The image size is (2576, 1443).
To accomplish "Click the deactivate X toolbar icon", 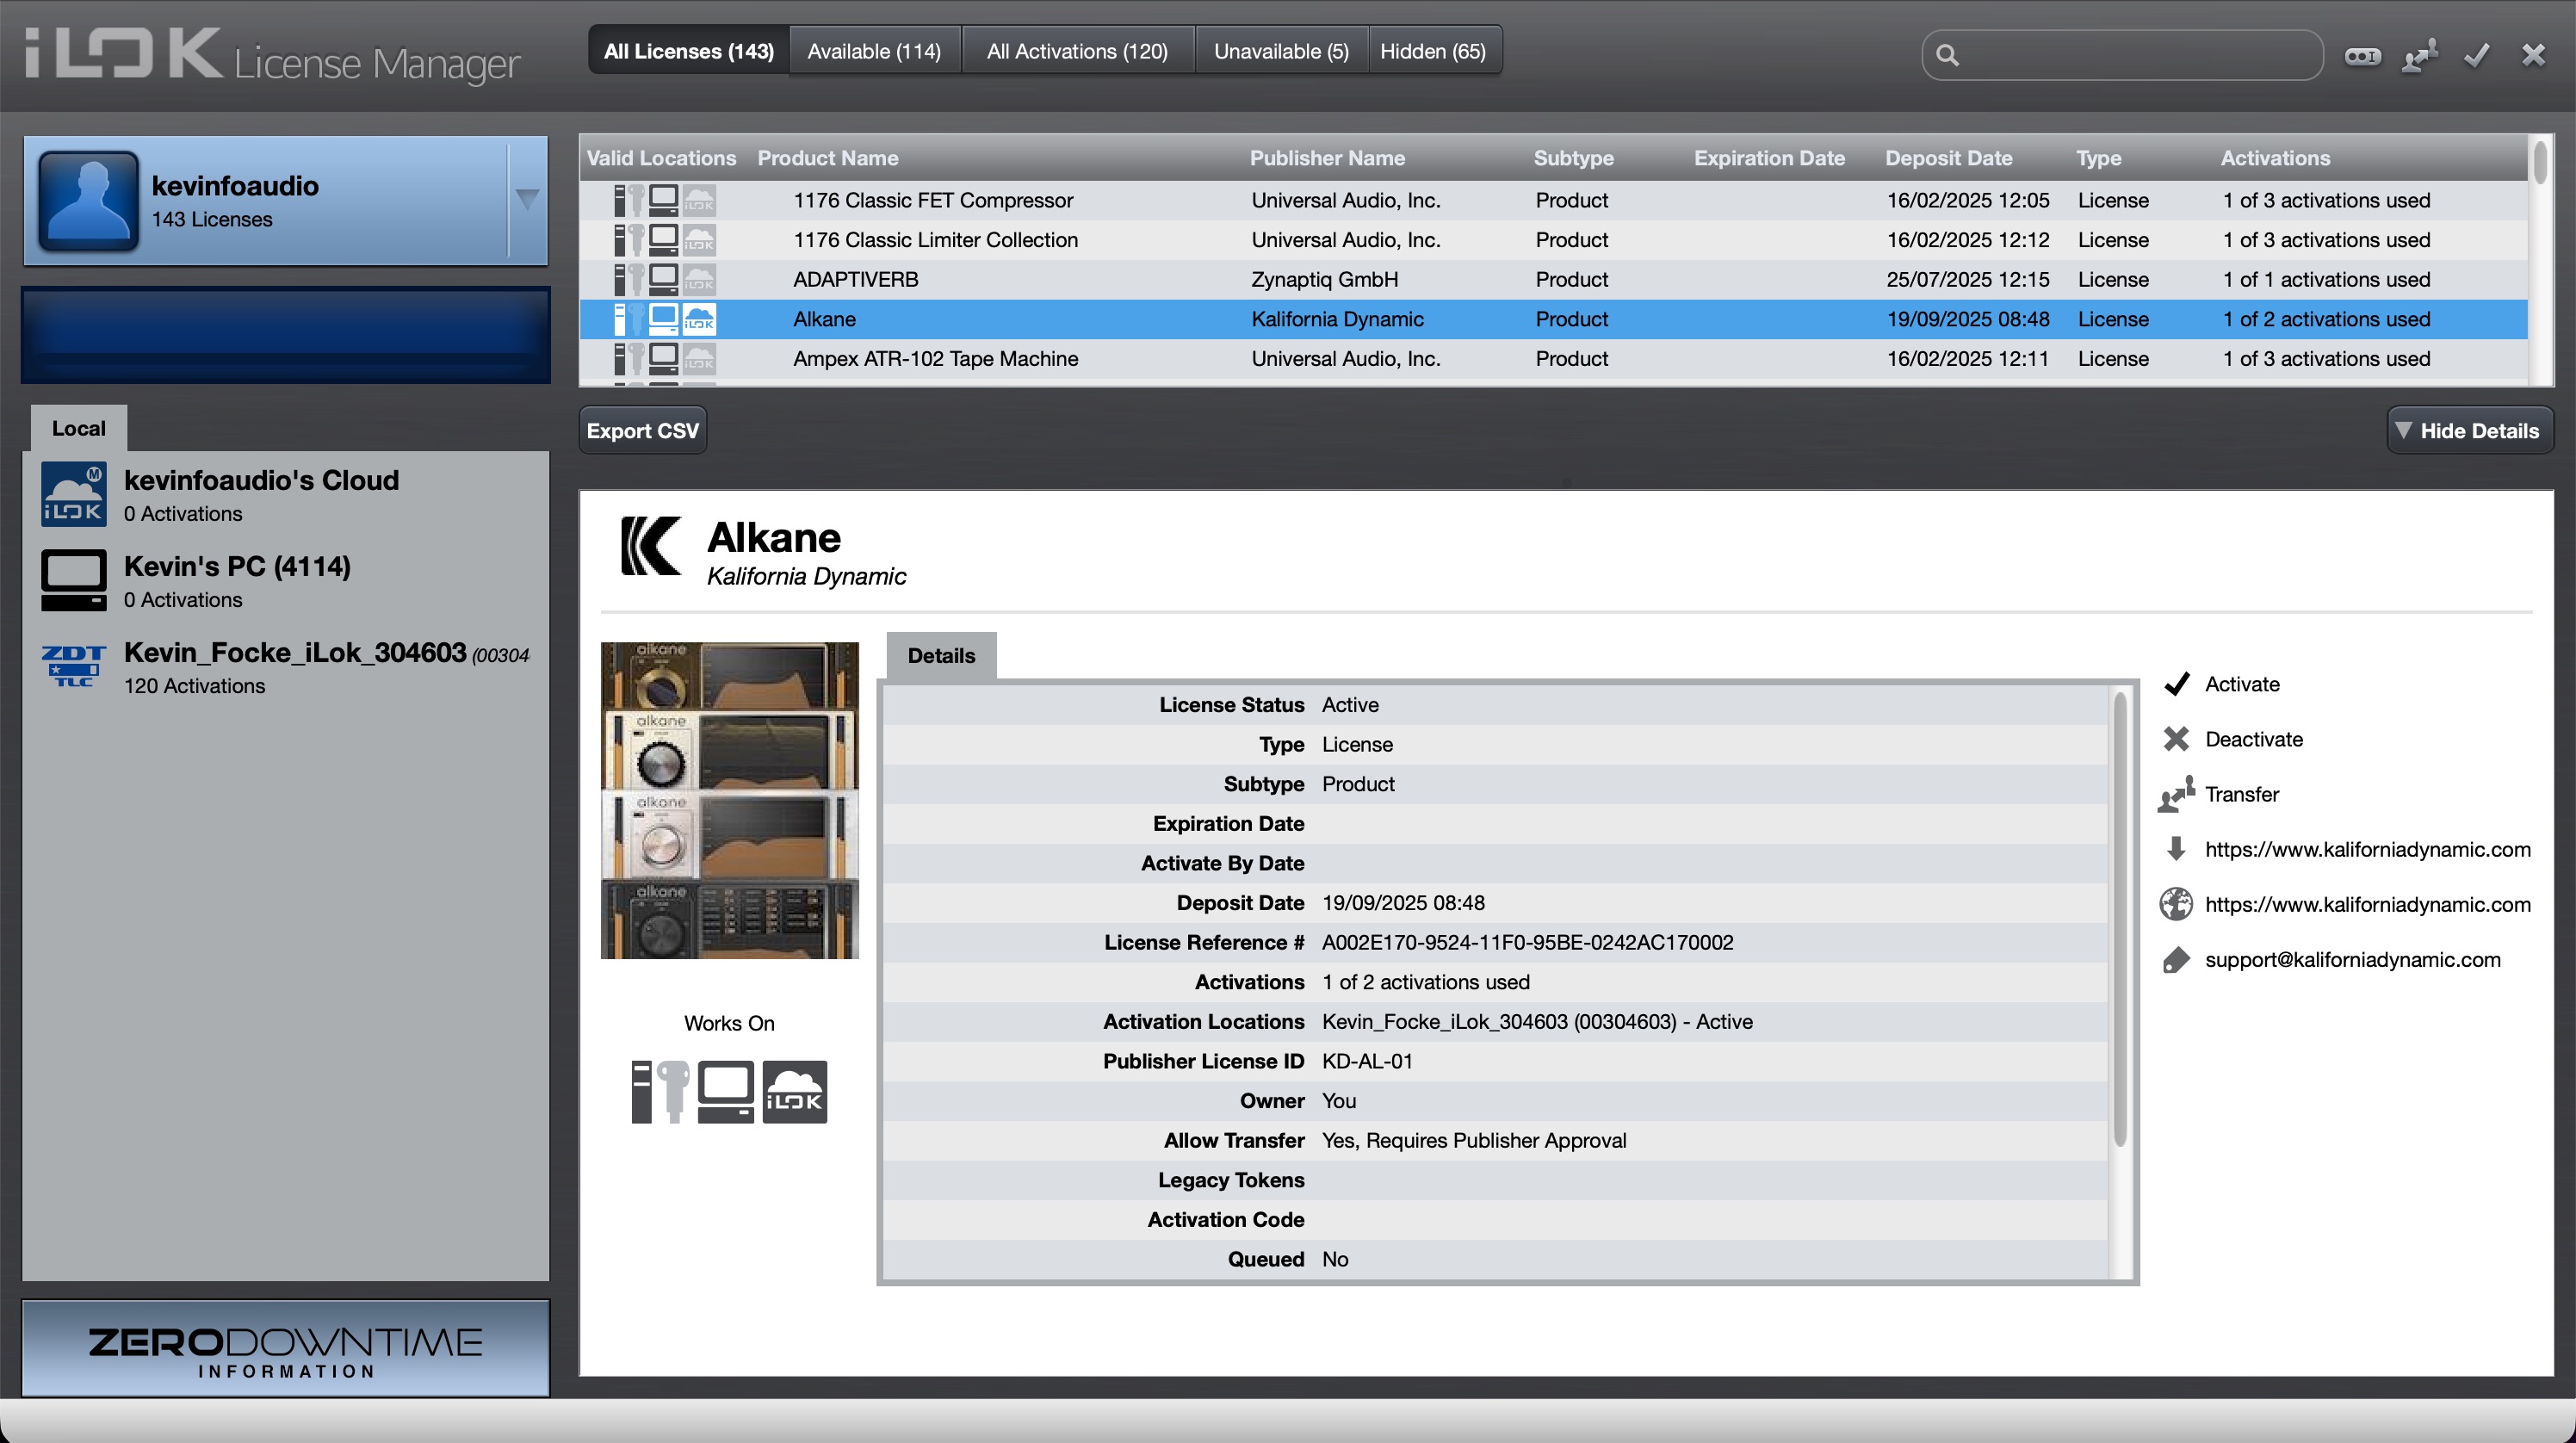I will tap(2533, 55).
